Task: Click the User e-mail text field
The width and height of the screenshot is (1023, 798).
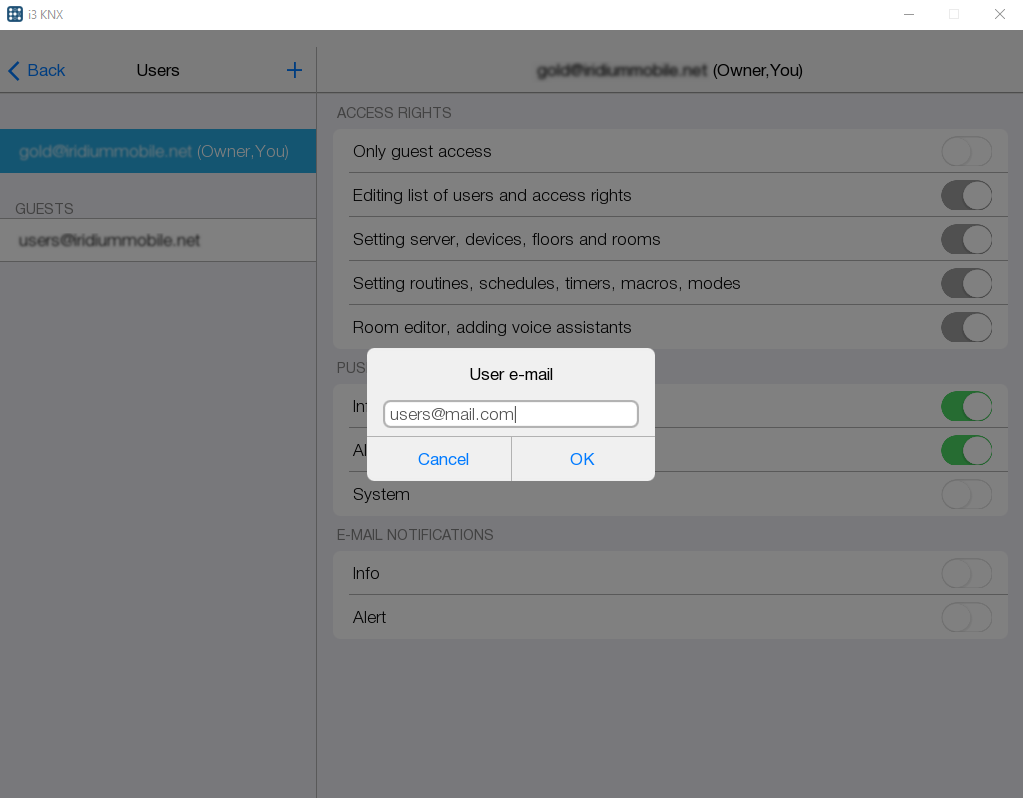Action: click(510, 414)
